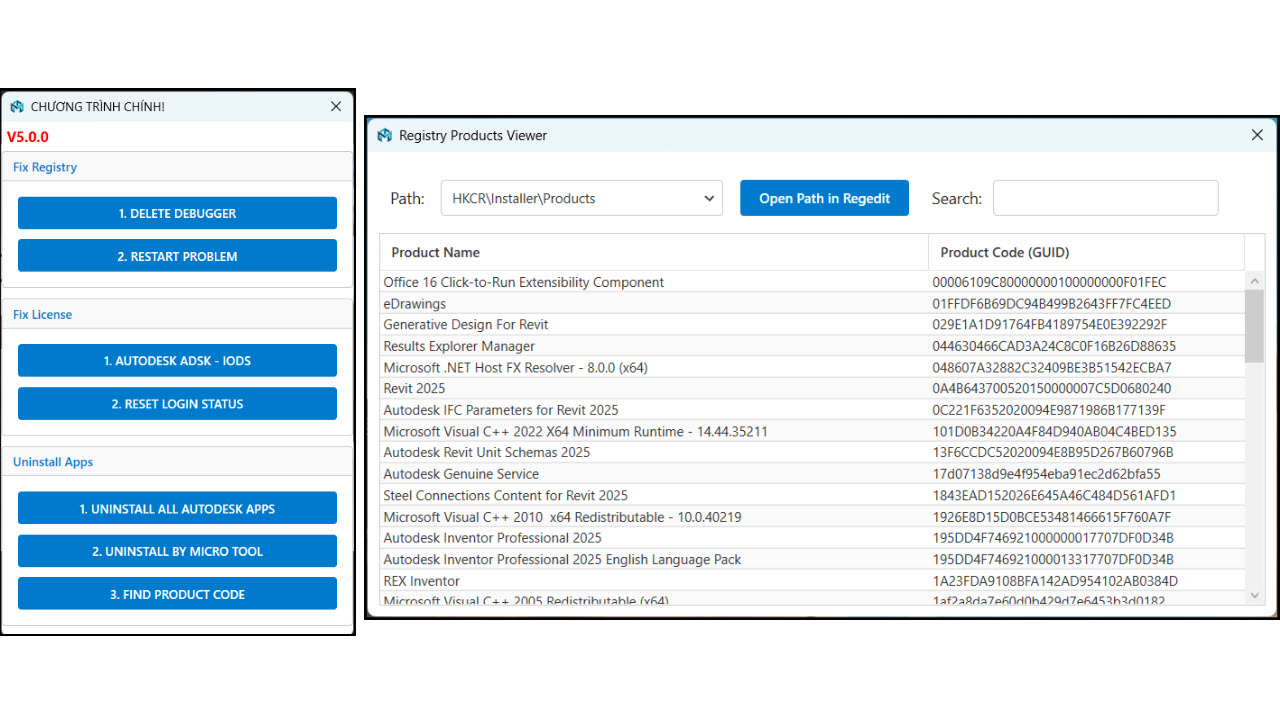This screenshot has width=1280, height=720.
Task: Click 2. RESET LOGIN STATUS button
Action: coord(177,404)
